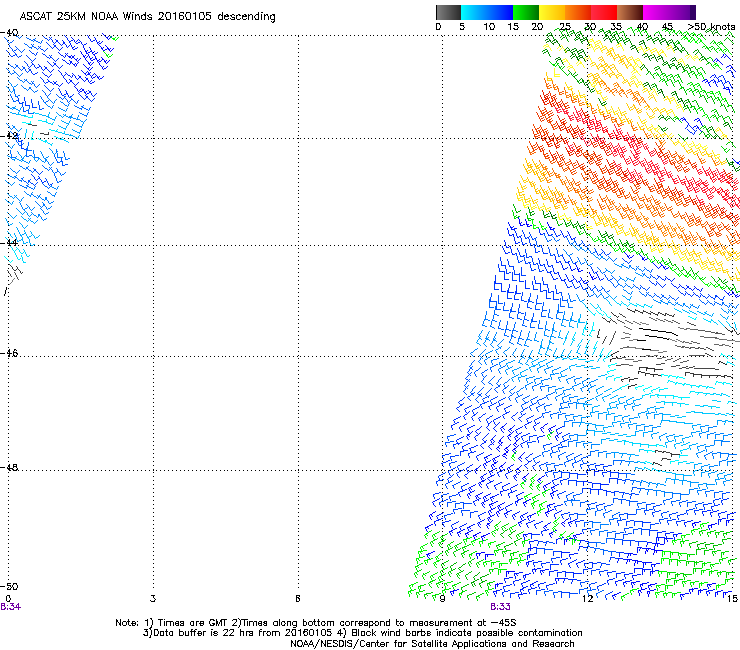Click the NOAA/NESDIS credit line
This screenshot has height=650, width=740.
432,644
